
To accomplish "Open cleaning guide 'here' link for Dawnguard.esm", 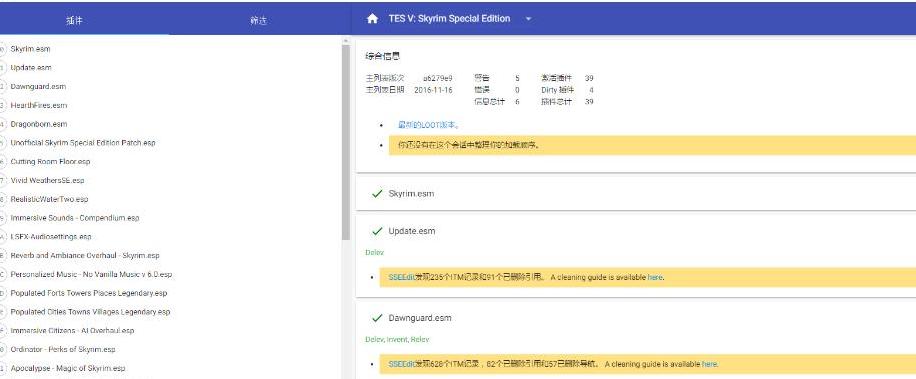I will (709, 364).
